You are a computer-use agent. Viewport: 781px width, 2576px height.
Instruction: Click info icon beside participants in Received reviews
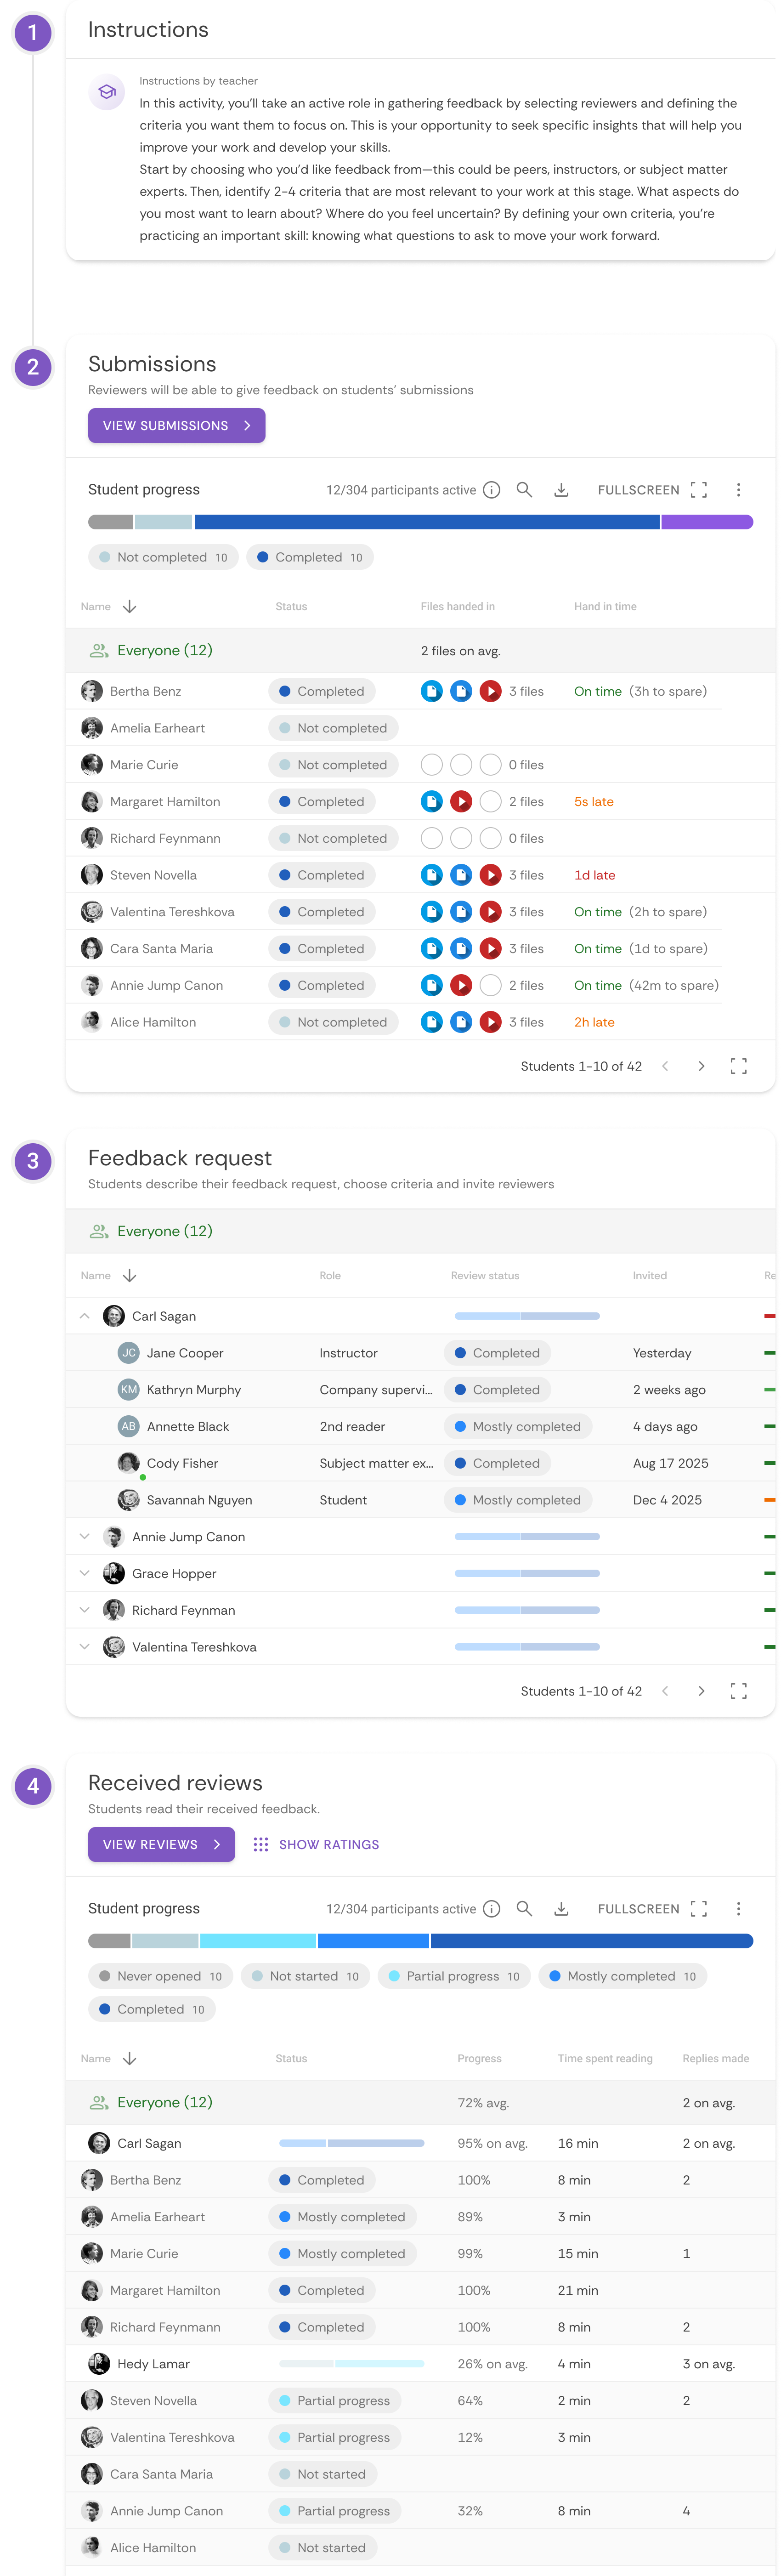491,1908
